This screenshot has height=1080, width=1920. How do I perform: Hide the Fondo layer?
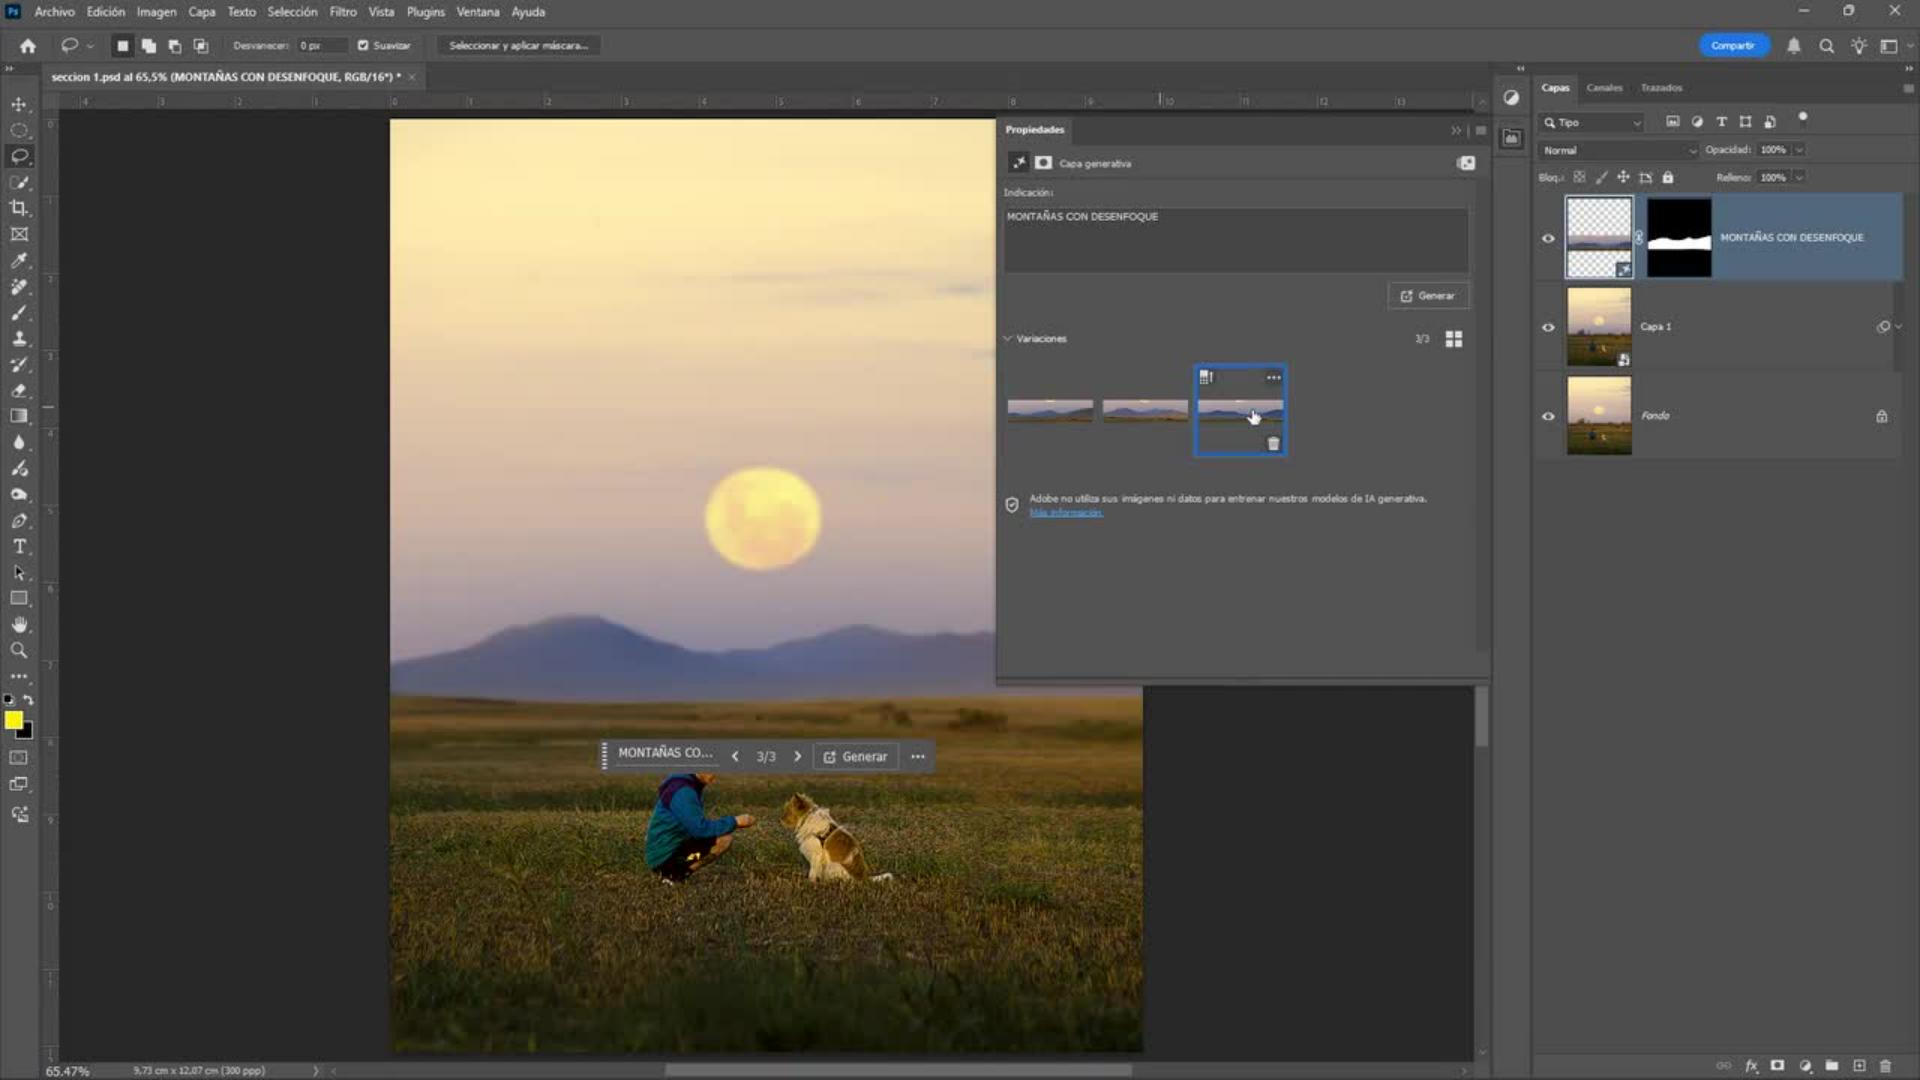tap(1548, 416)
